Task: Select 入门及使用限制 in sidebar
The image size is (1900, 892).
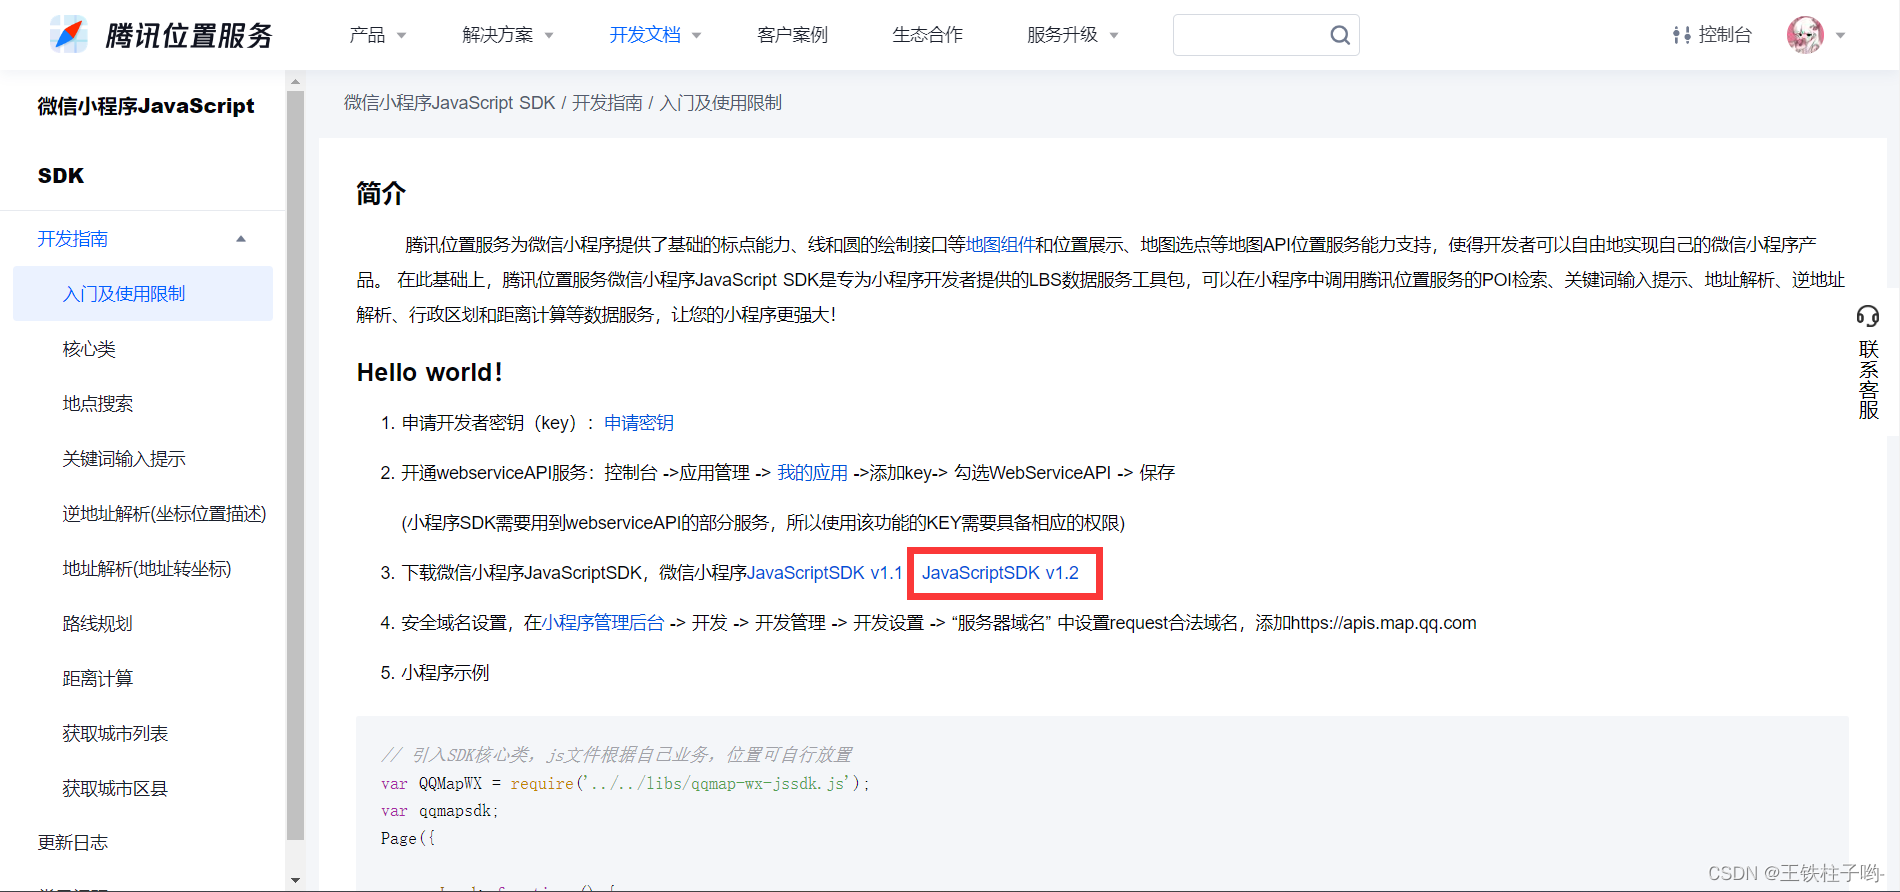Action: 143,294
